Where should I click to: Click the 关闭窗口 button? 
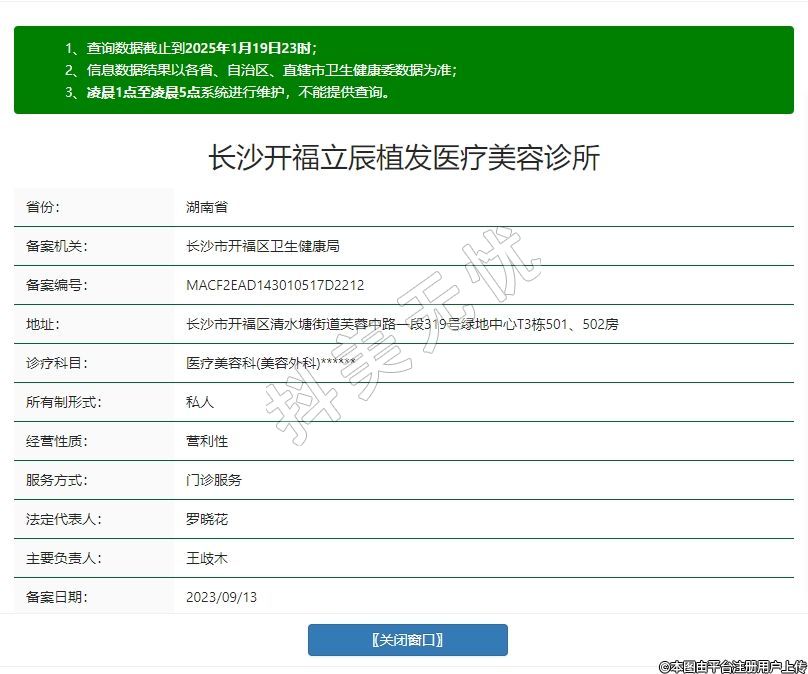click(407, 640)
